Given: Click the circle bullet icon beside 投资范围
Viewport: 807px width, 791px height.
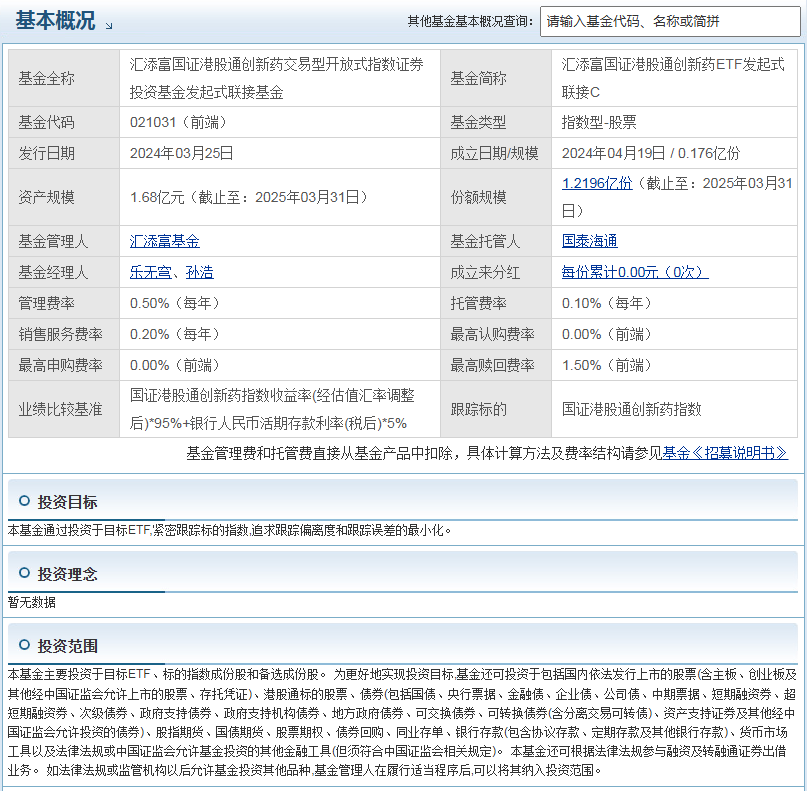Looking at the screenshot, I should (x=24, y=645).
